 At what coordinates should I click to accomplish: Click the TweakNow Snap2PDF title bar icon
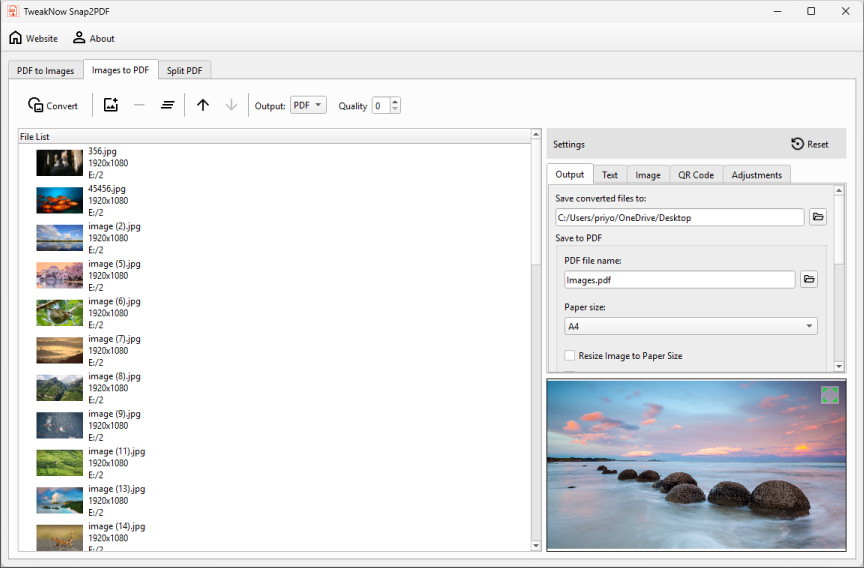point(13,11)
